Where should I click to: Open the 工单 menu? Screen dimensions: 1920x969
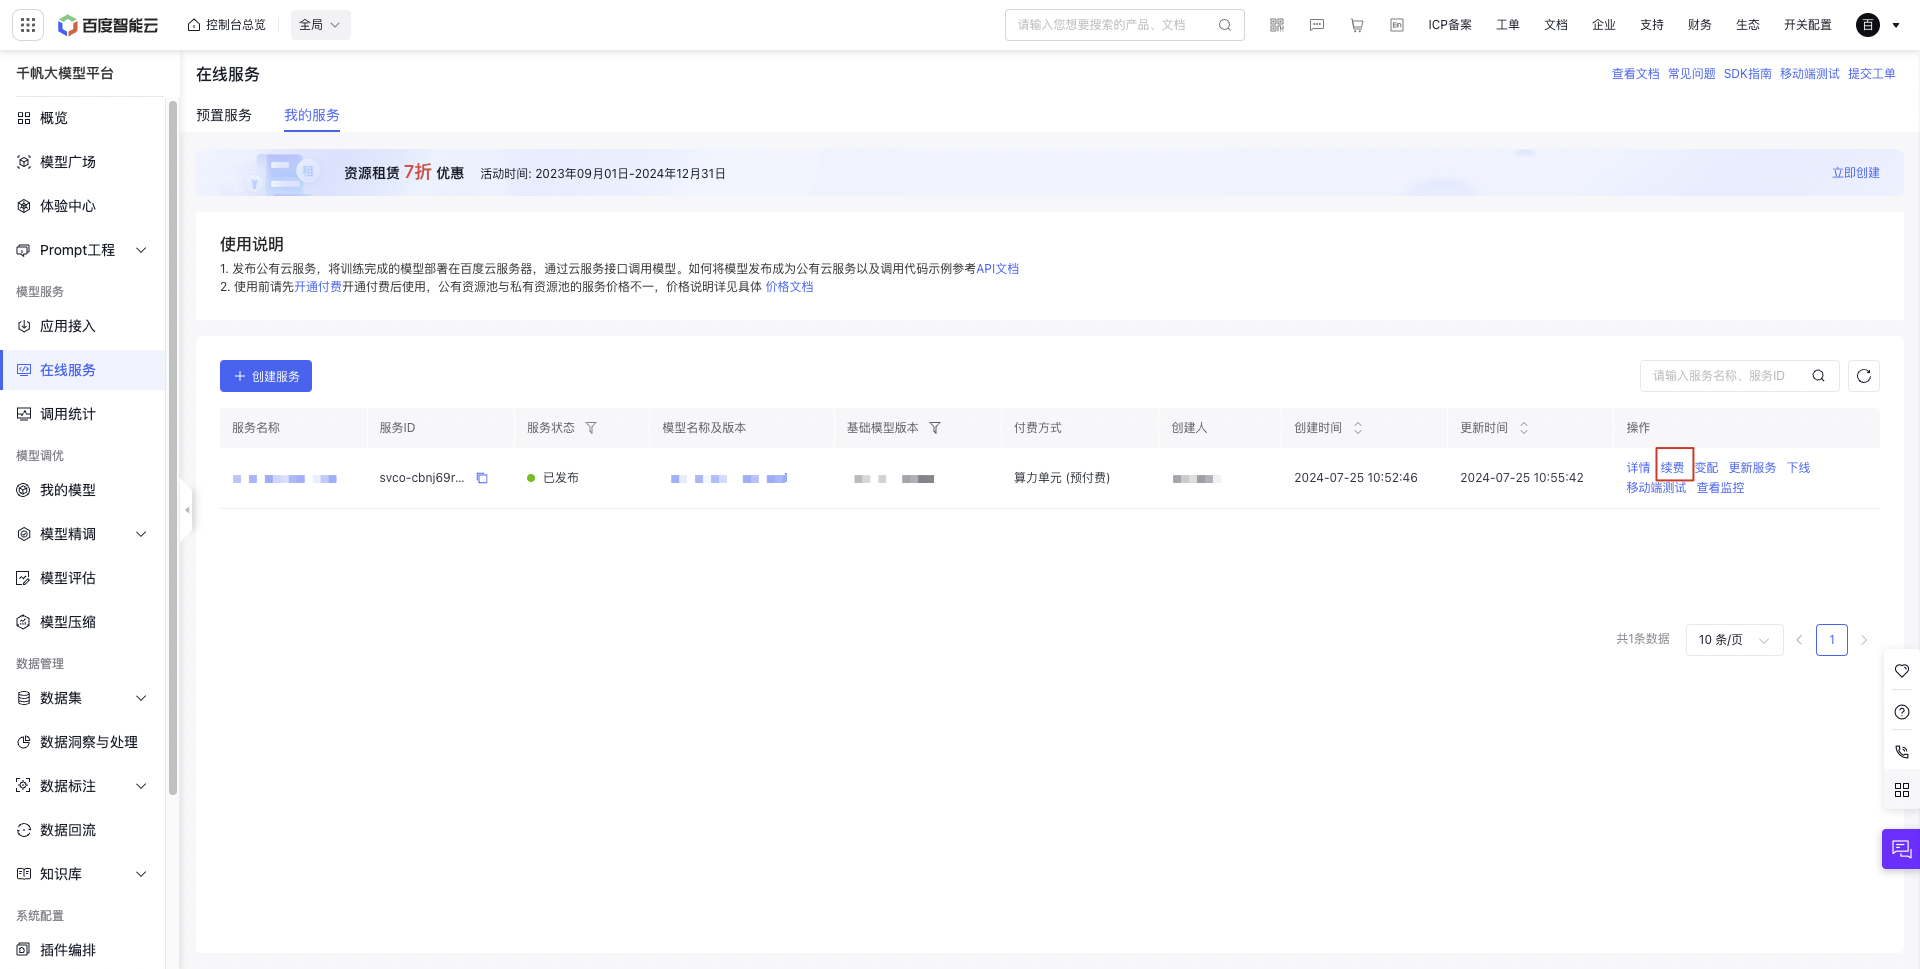[x=1508, y=25]
